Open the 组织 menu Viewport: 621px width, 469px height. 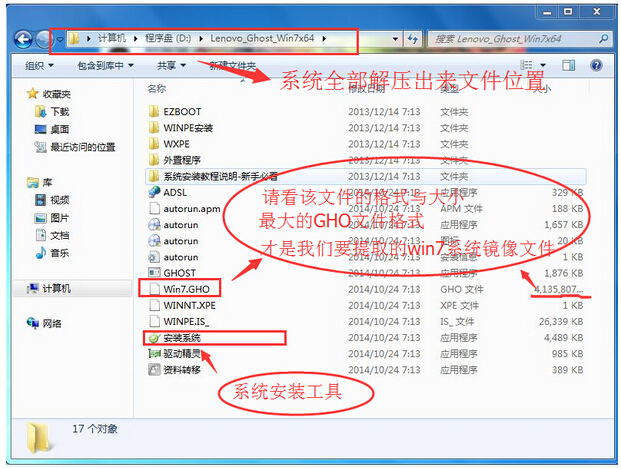pos(39,65)
